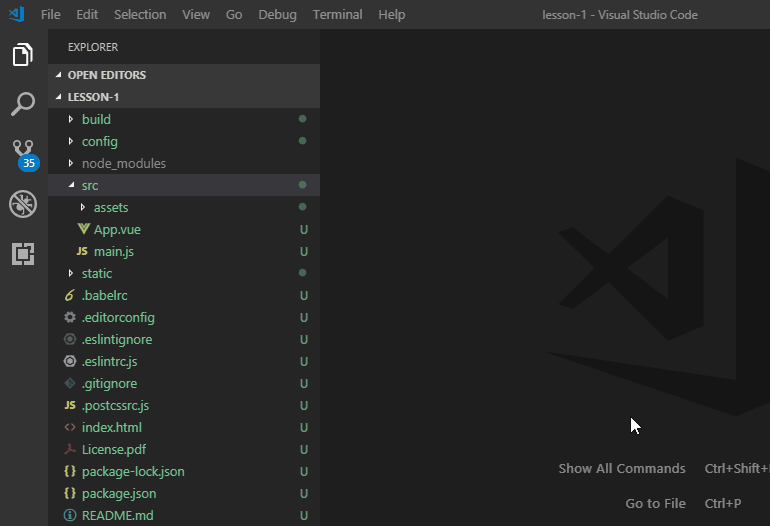Select index.html in file tree
Screen dimensions: 770x526
pos(111,428)
